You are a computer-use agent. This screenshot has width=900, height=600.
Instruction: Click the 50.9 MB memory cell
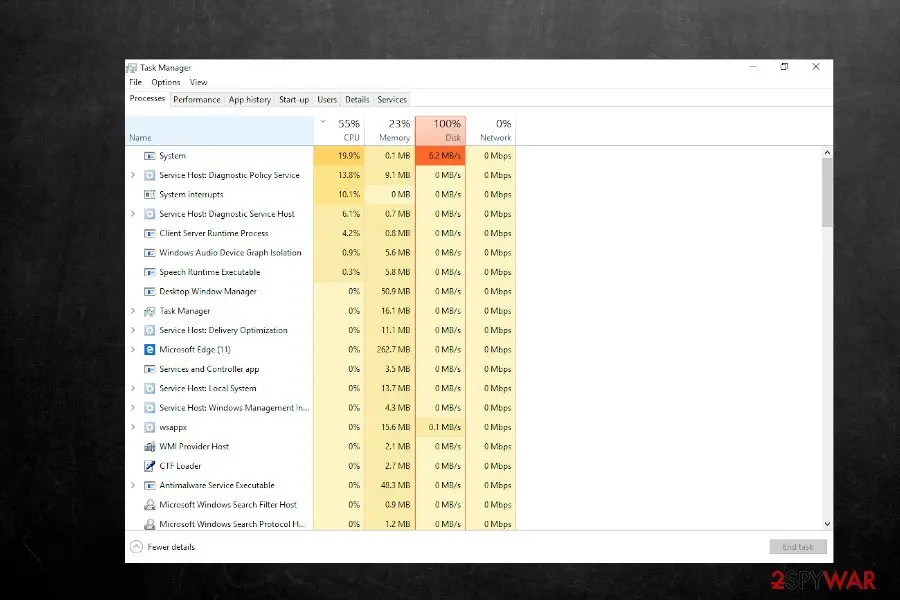tap(390, 291)
